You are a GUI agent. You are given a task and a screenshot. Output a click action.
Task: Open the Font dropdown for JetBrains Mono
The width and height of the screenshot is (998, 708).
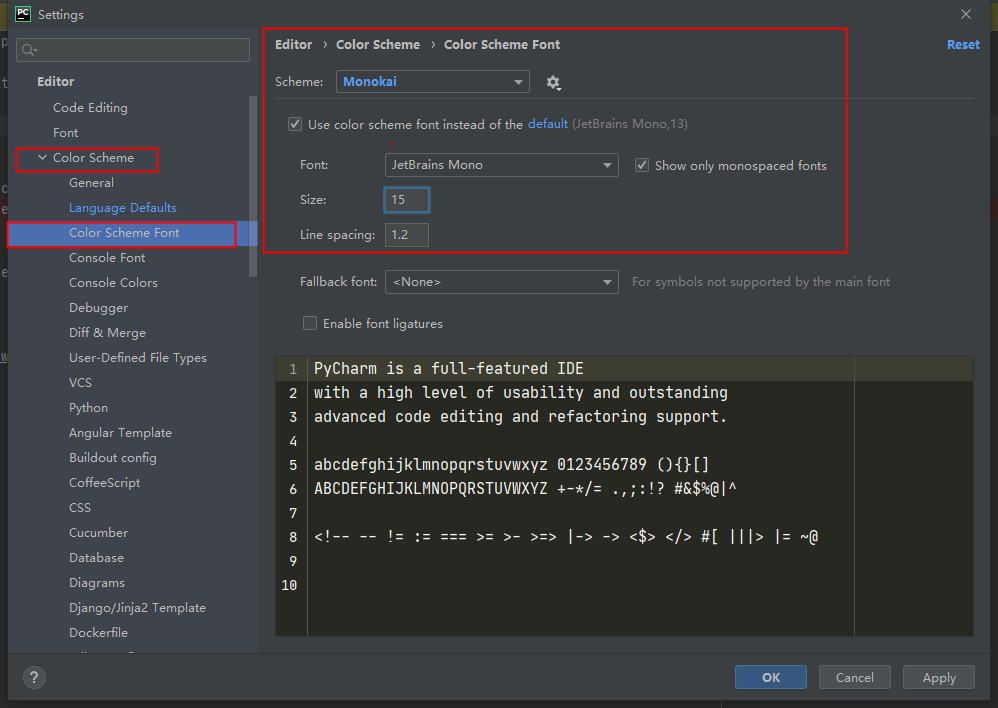click(x=501, y=165)
